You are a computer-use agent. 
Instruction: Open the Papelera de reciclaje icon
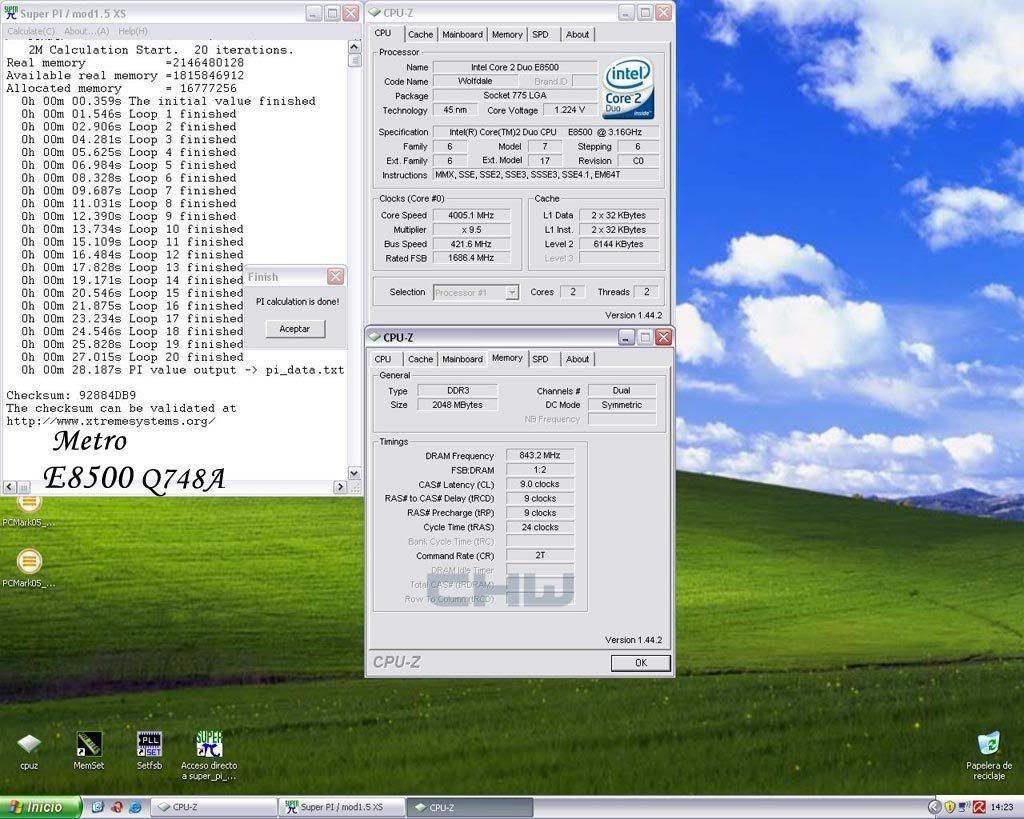click(989, 756)
